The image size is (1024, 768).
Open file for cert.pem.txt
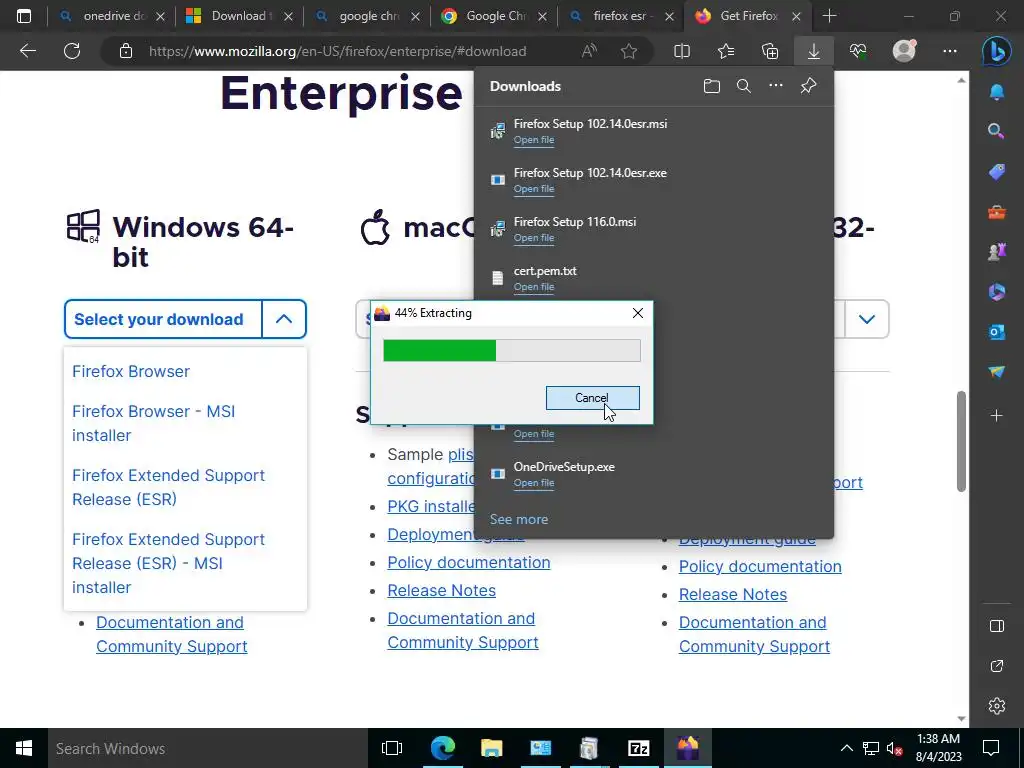coord(534,287)
